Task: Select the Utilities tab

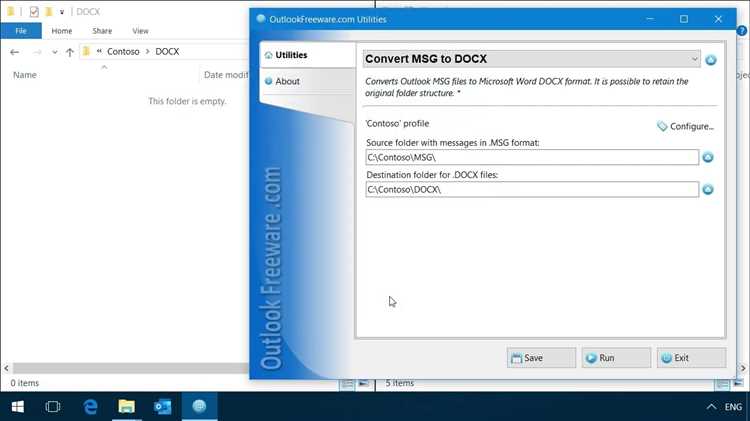Action: tap(307, 55)
